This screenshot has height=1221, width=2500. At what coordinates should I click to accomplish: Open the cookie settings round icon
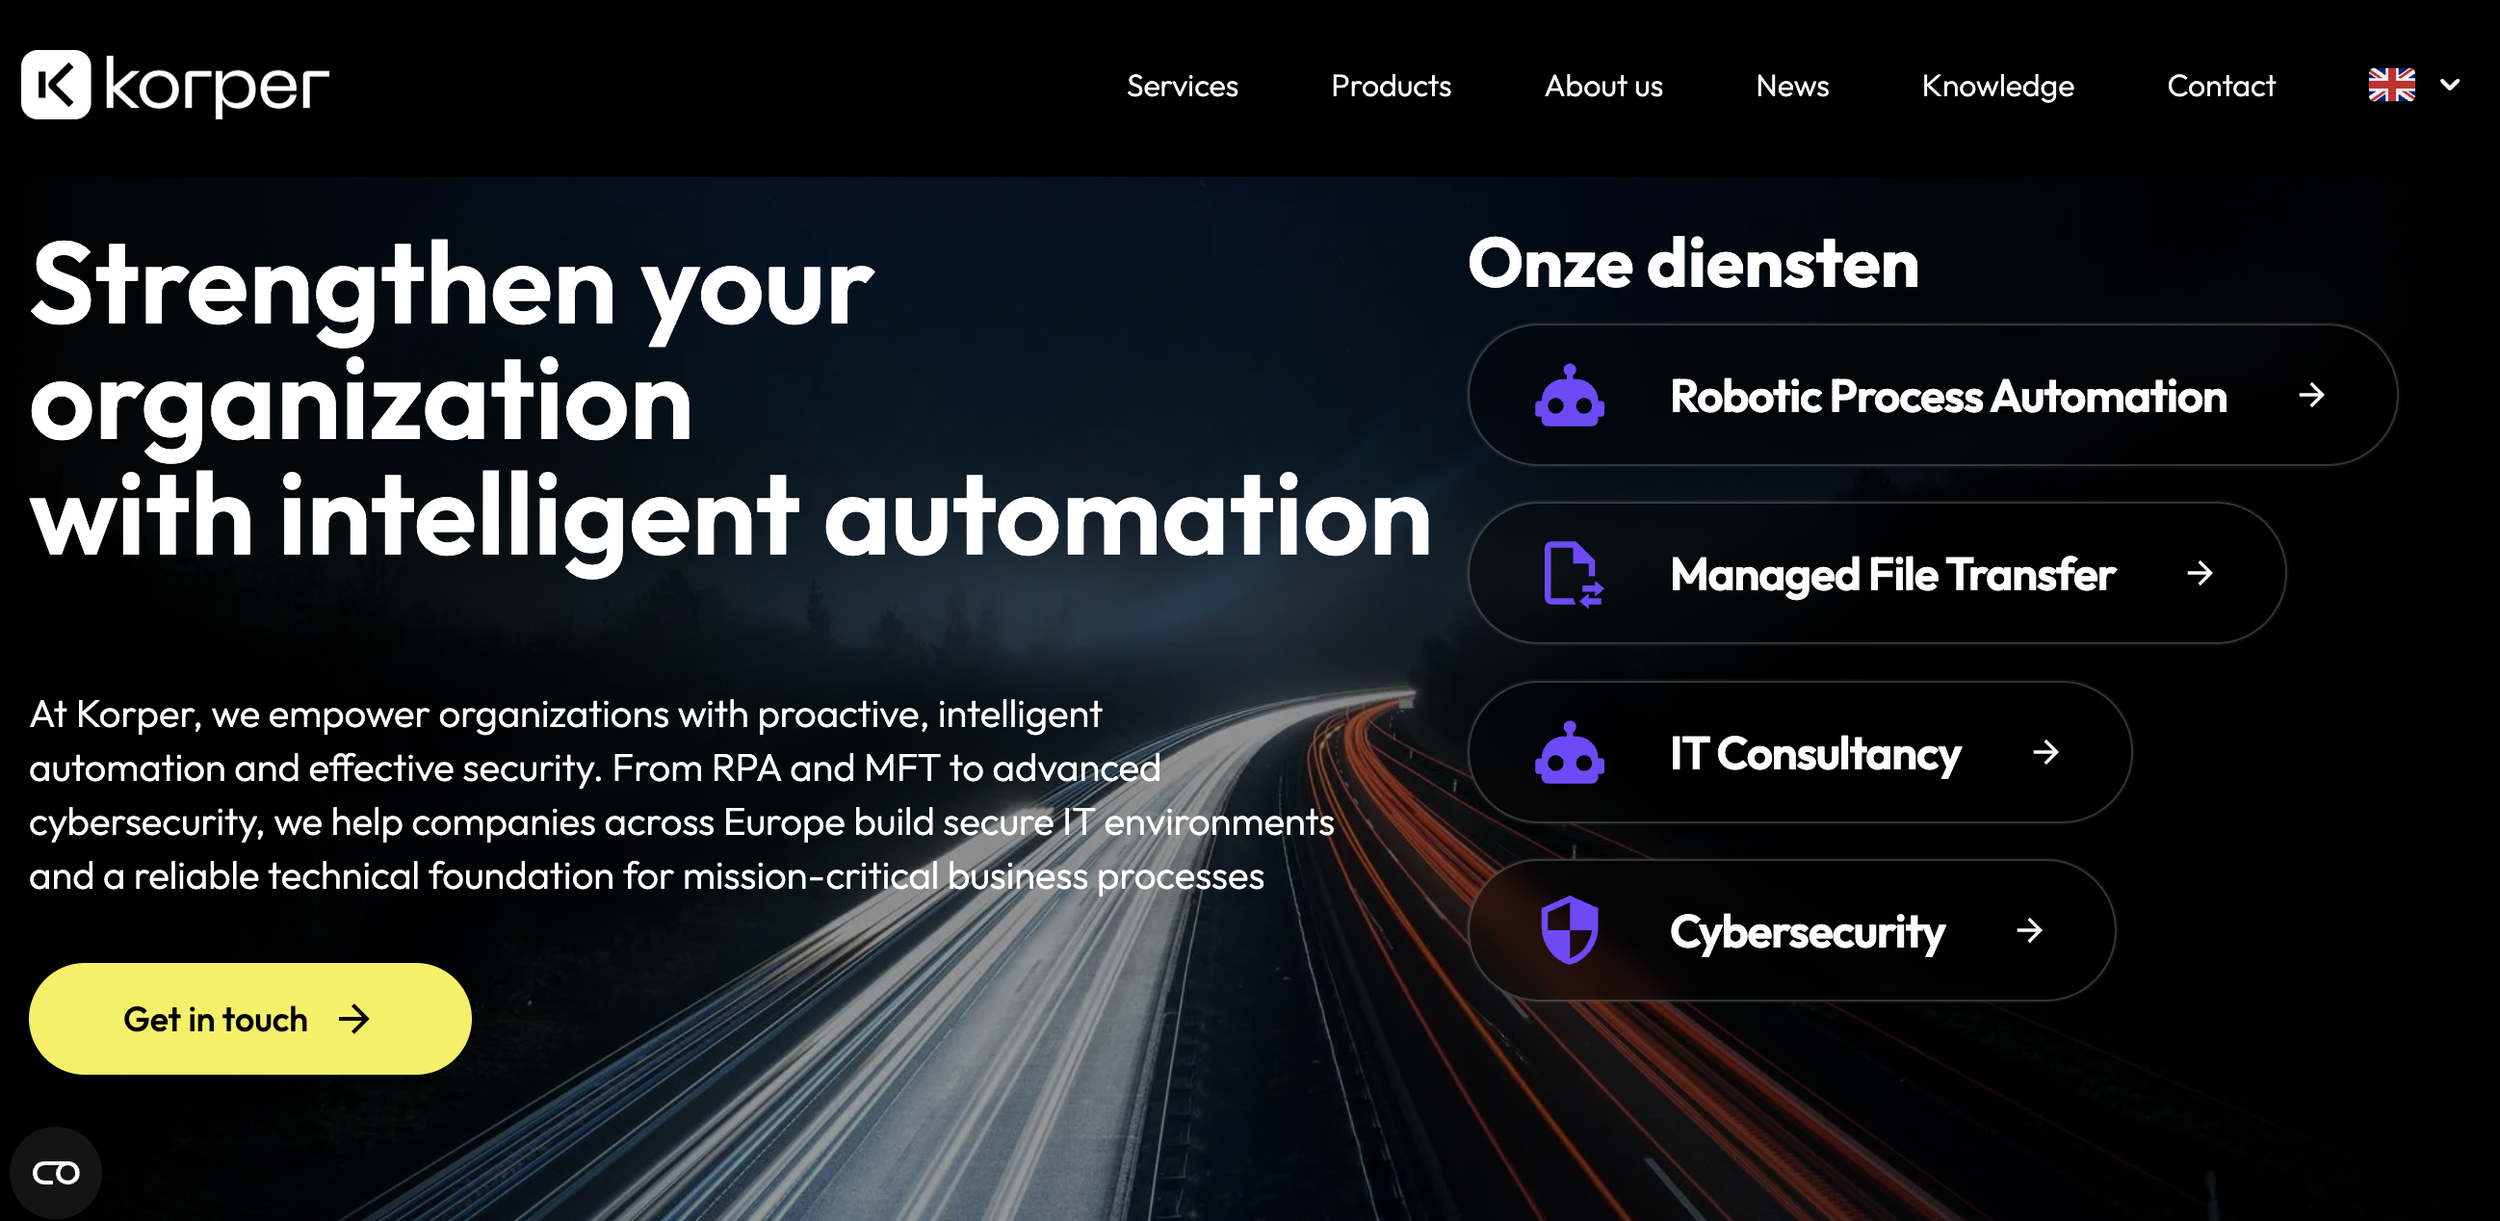(56, 1172)
